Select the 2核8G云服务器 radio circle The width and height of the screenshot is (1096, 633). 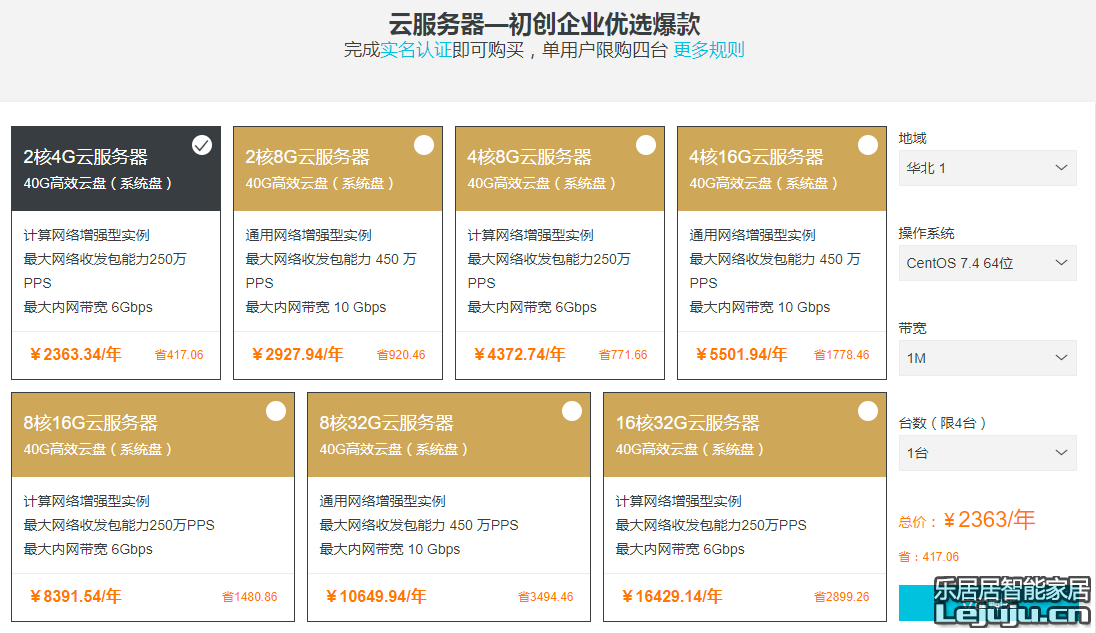(424, 145)
